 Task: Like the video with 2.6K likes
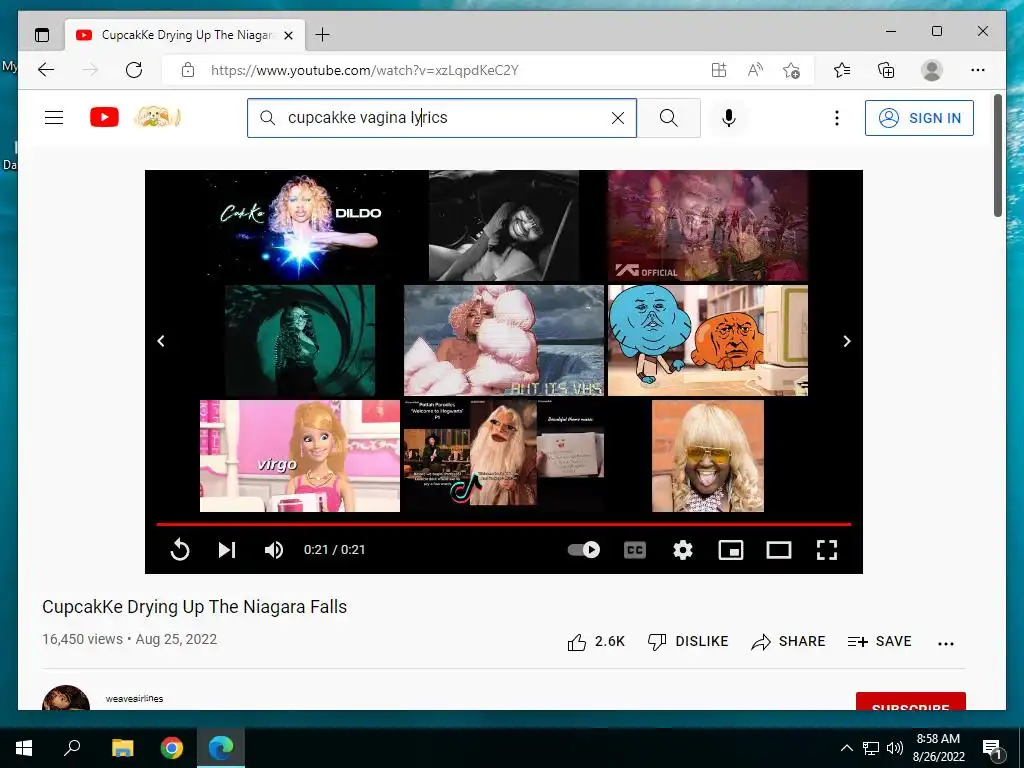pyautogui.click(x=596, y=642)
